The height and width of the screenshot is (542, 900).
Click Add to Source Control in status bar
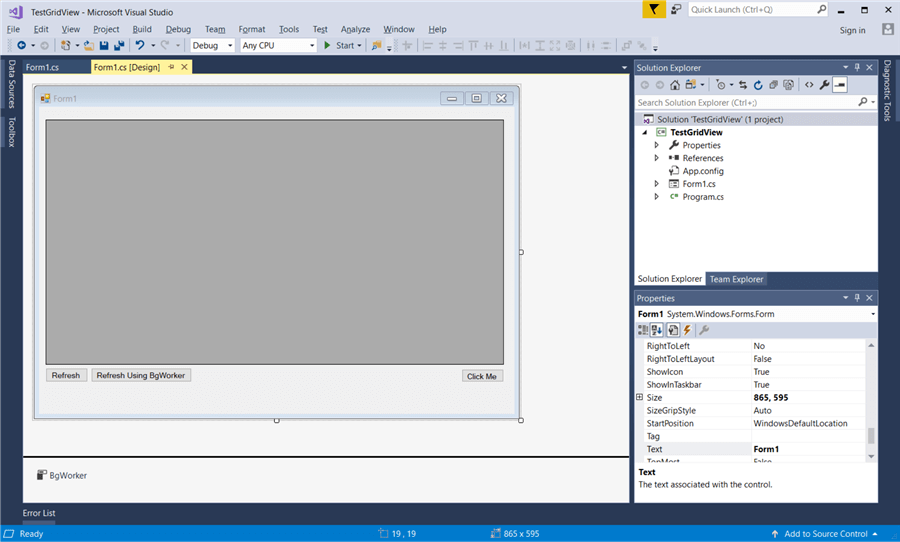click(x=825, y=533)
